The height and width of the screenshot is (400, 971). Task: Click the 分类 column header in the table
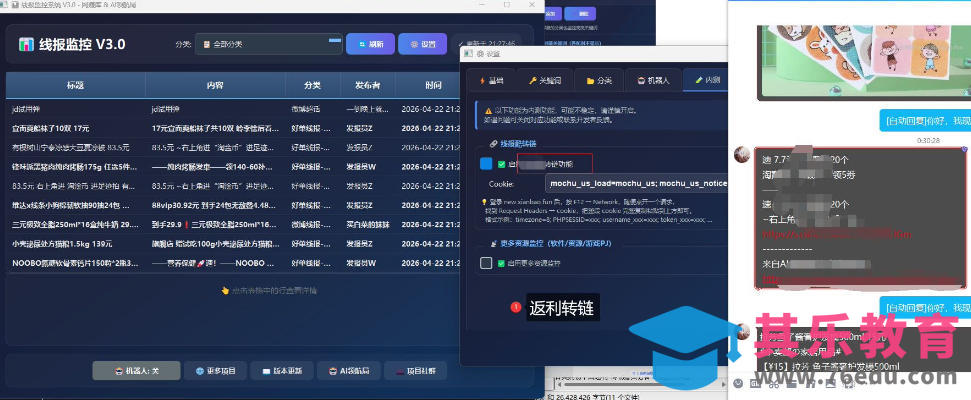[313, 85]
